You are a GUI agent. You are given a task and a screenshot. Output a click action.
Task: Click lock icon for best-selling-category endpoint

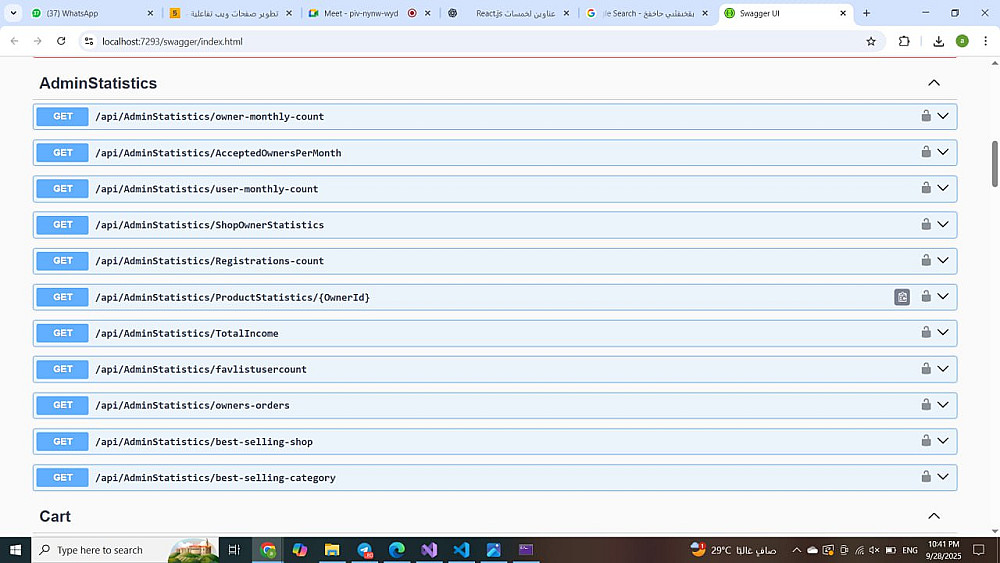point(925,476)
